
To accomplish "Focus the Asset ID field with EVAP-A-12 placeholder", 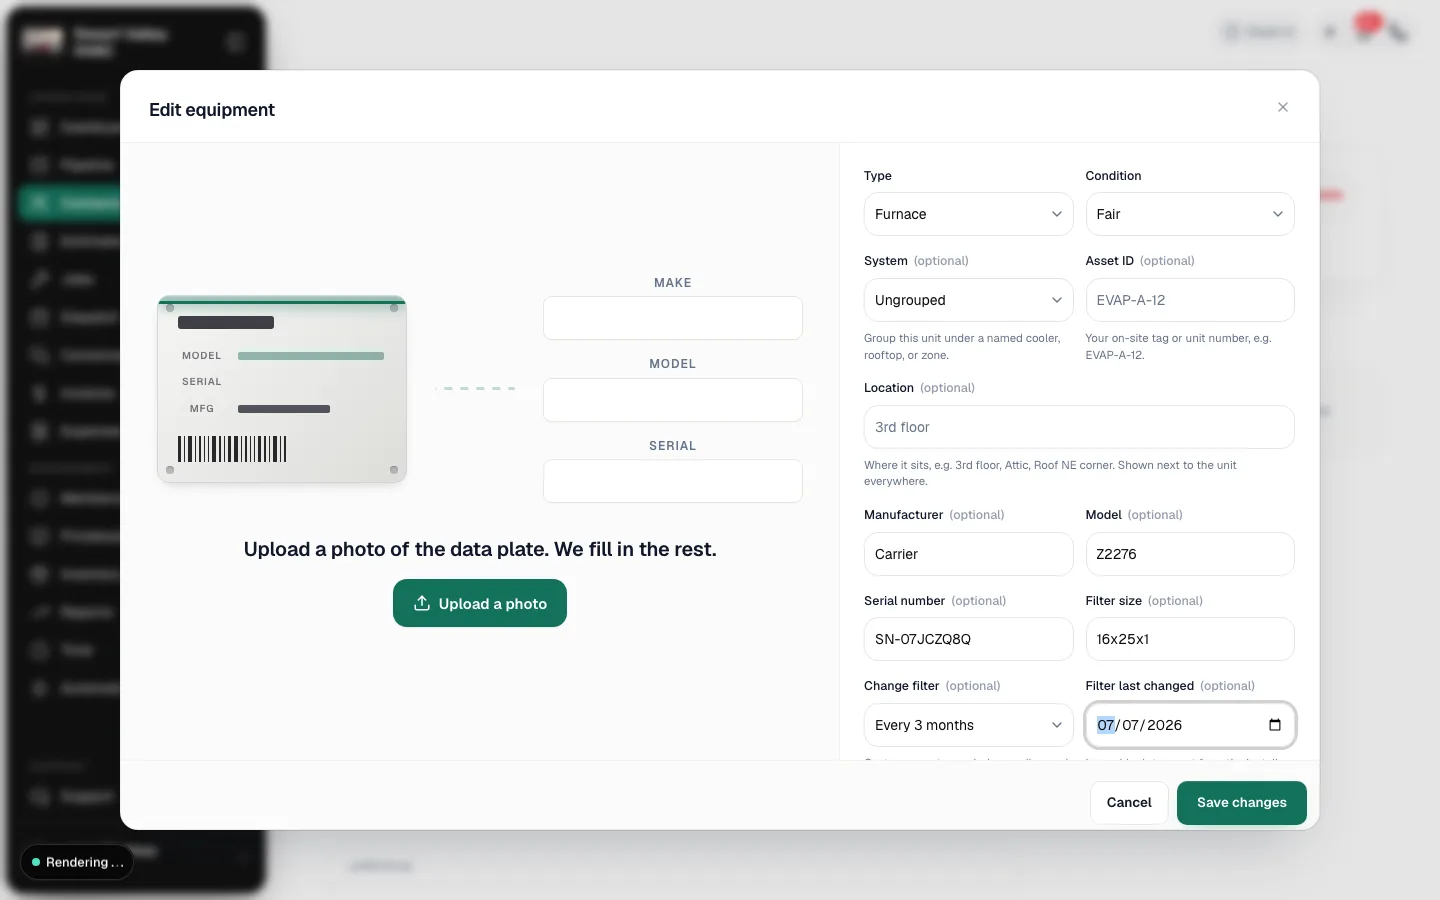I will [1190, 300].
